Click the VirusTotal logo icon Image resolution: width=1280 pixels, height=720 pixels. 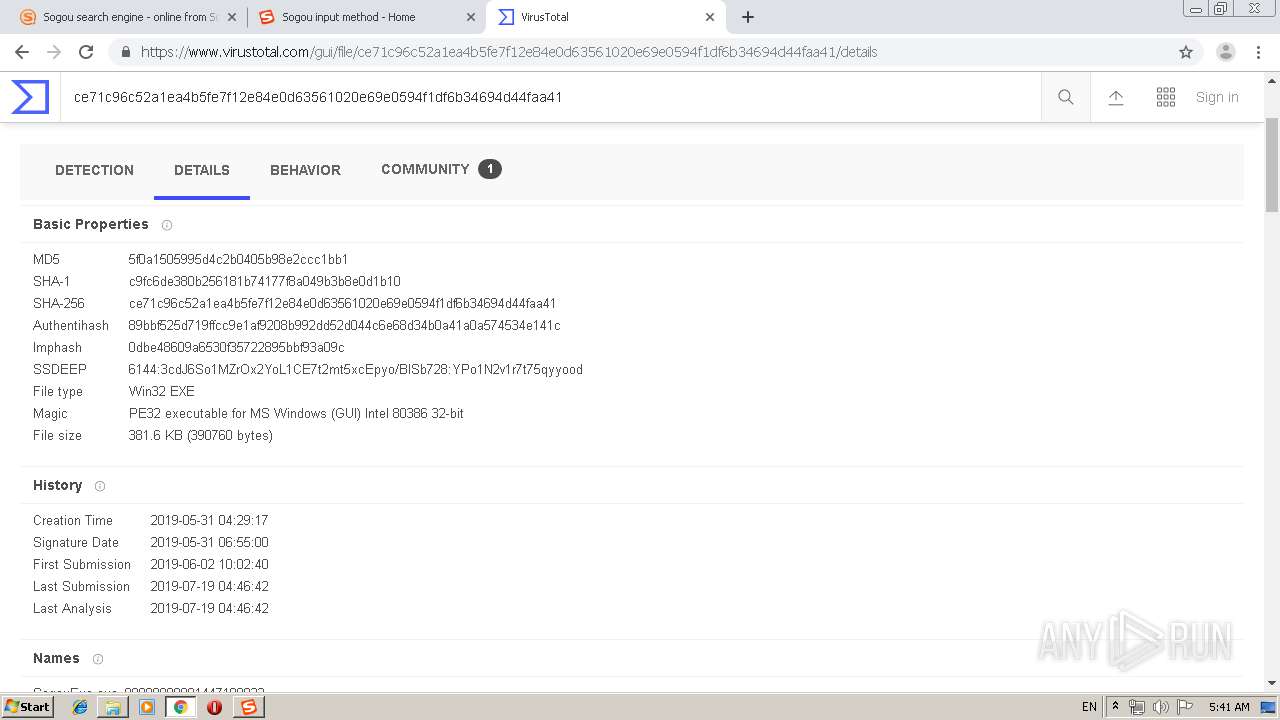coord(30,97)
